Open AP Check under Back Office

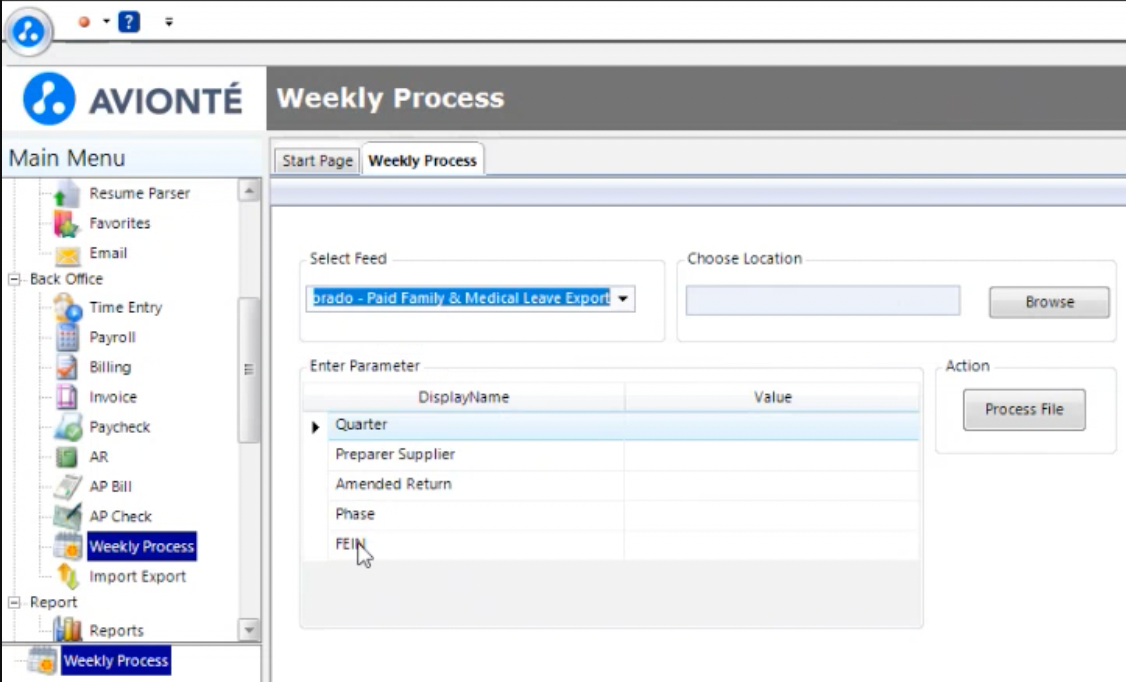tap(120, 516)
